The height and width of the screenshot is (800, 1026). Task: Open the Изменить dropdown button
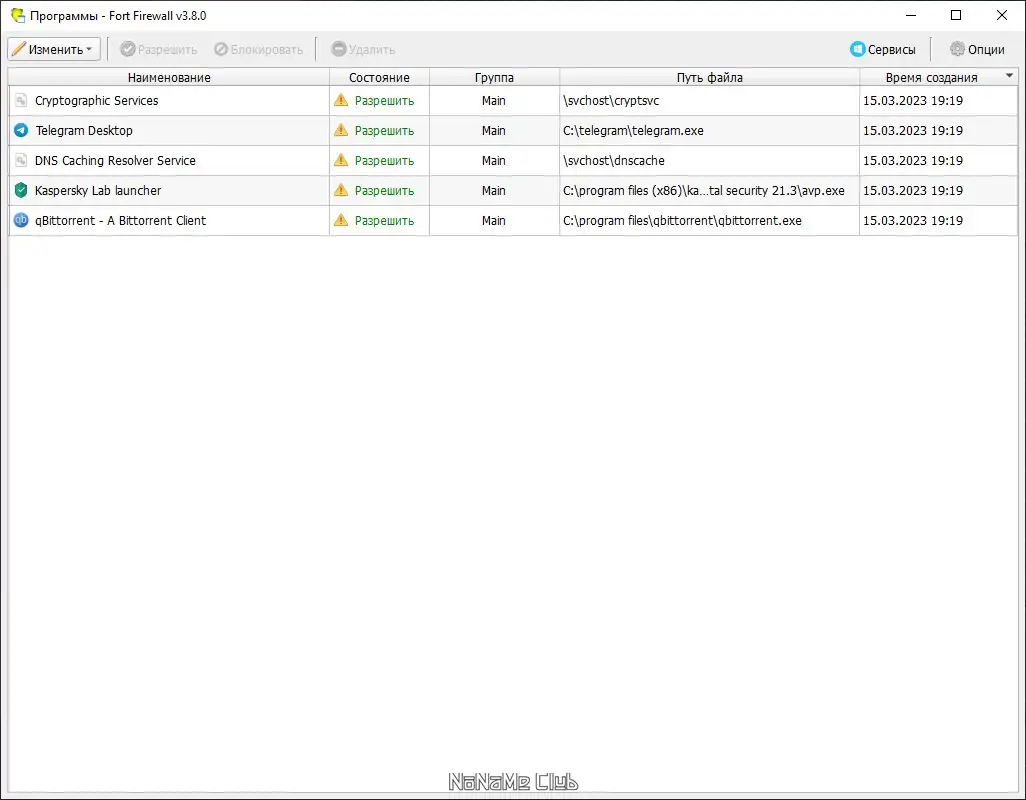(x=54, y=49)
